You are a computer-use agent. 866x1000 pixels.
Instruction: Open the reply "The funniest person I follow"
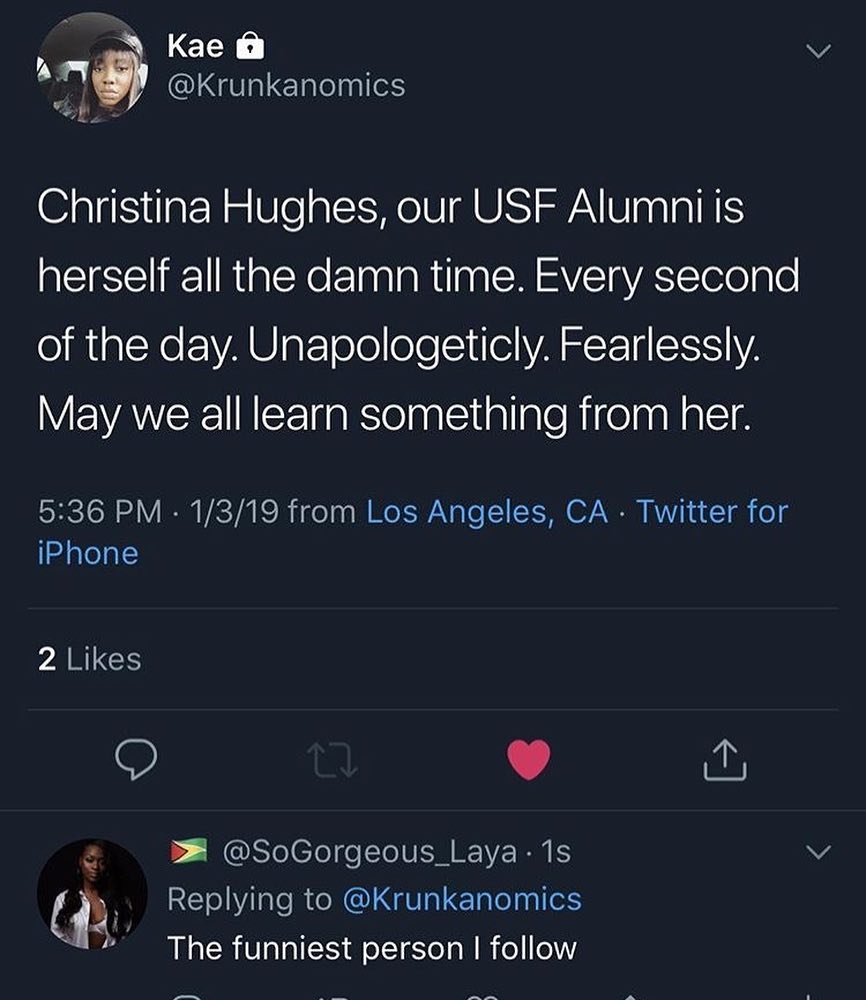(x=372, y=946)
